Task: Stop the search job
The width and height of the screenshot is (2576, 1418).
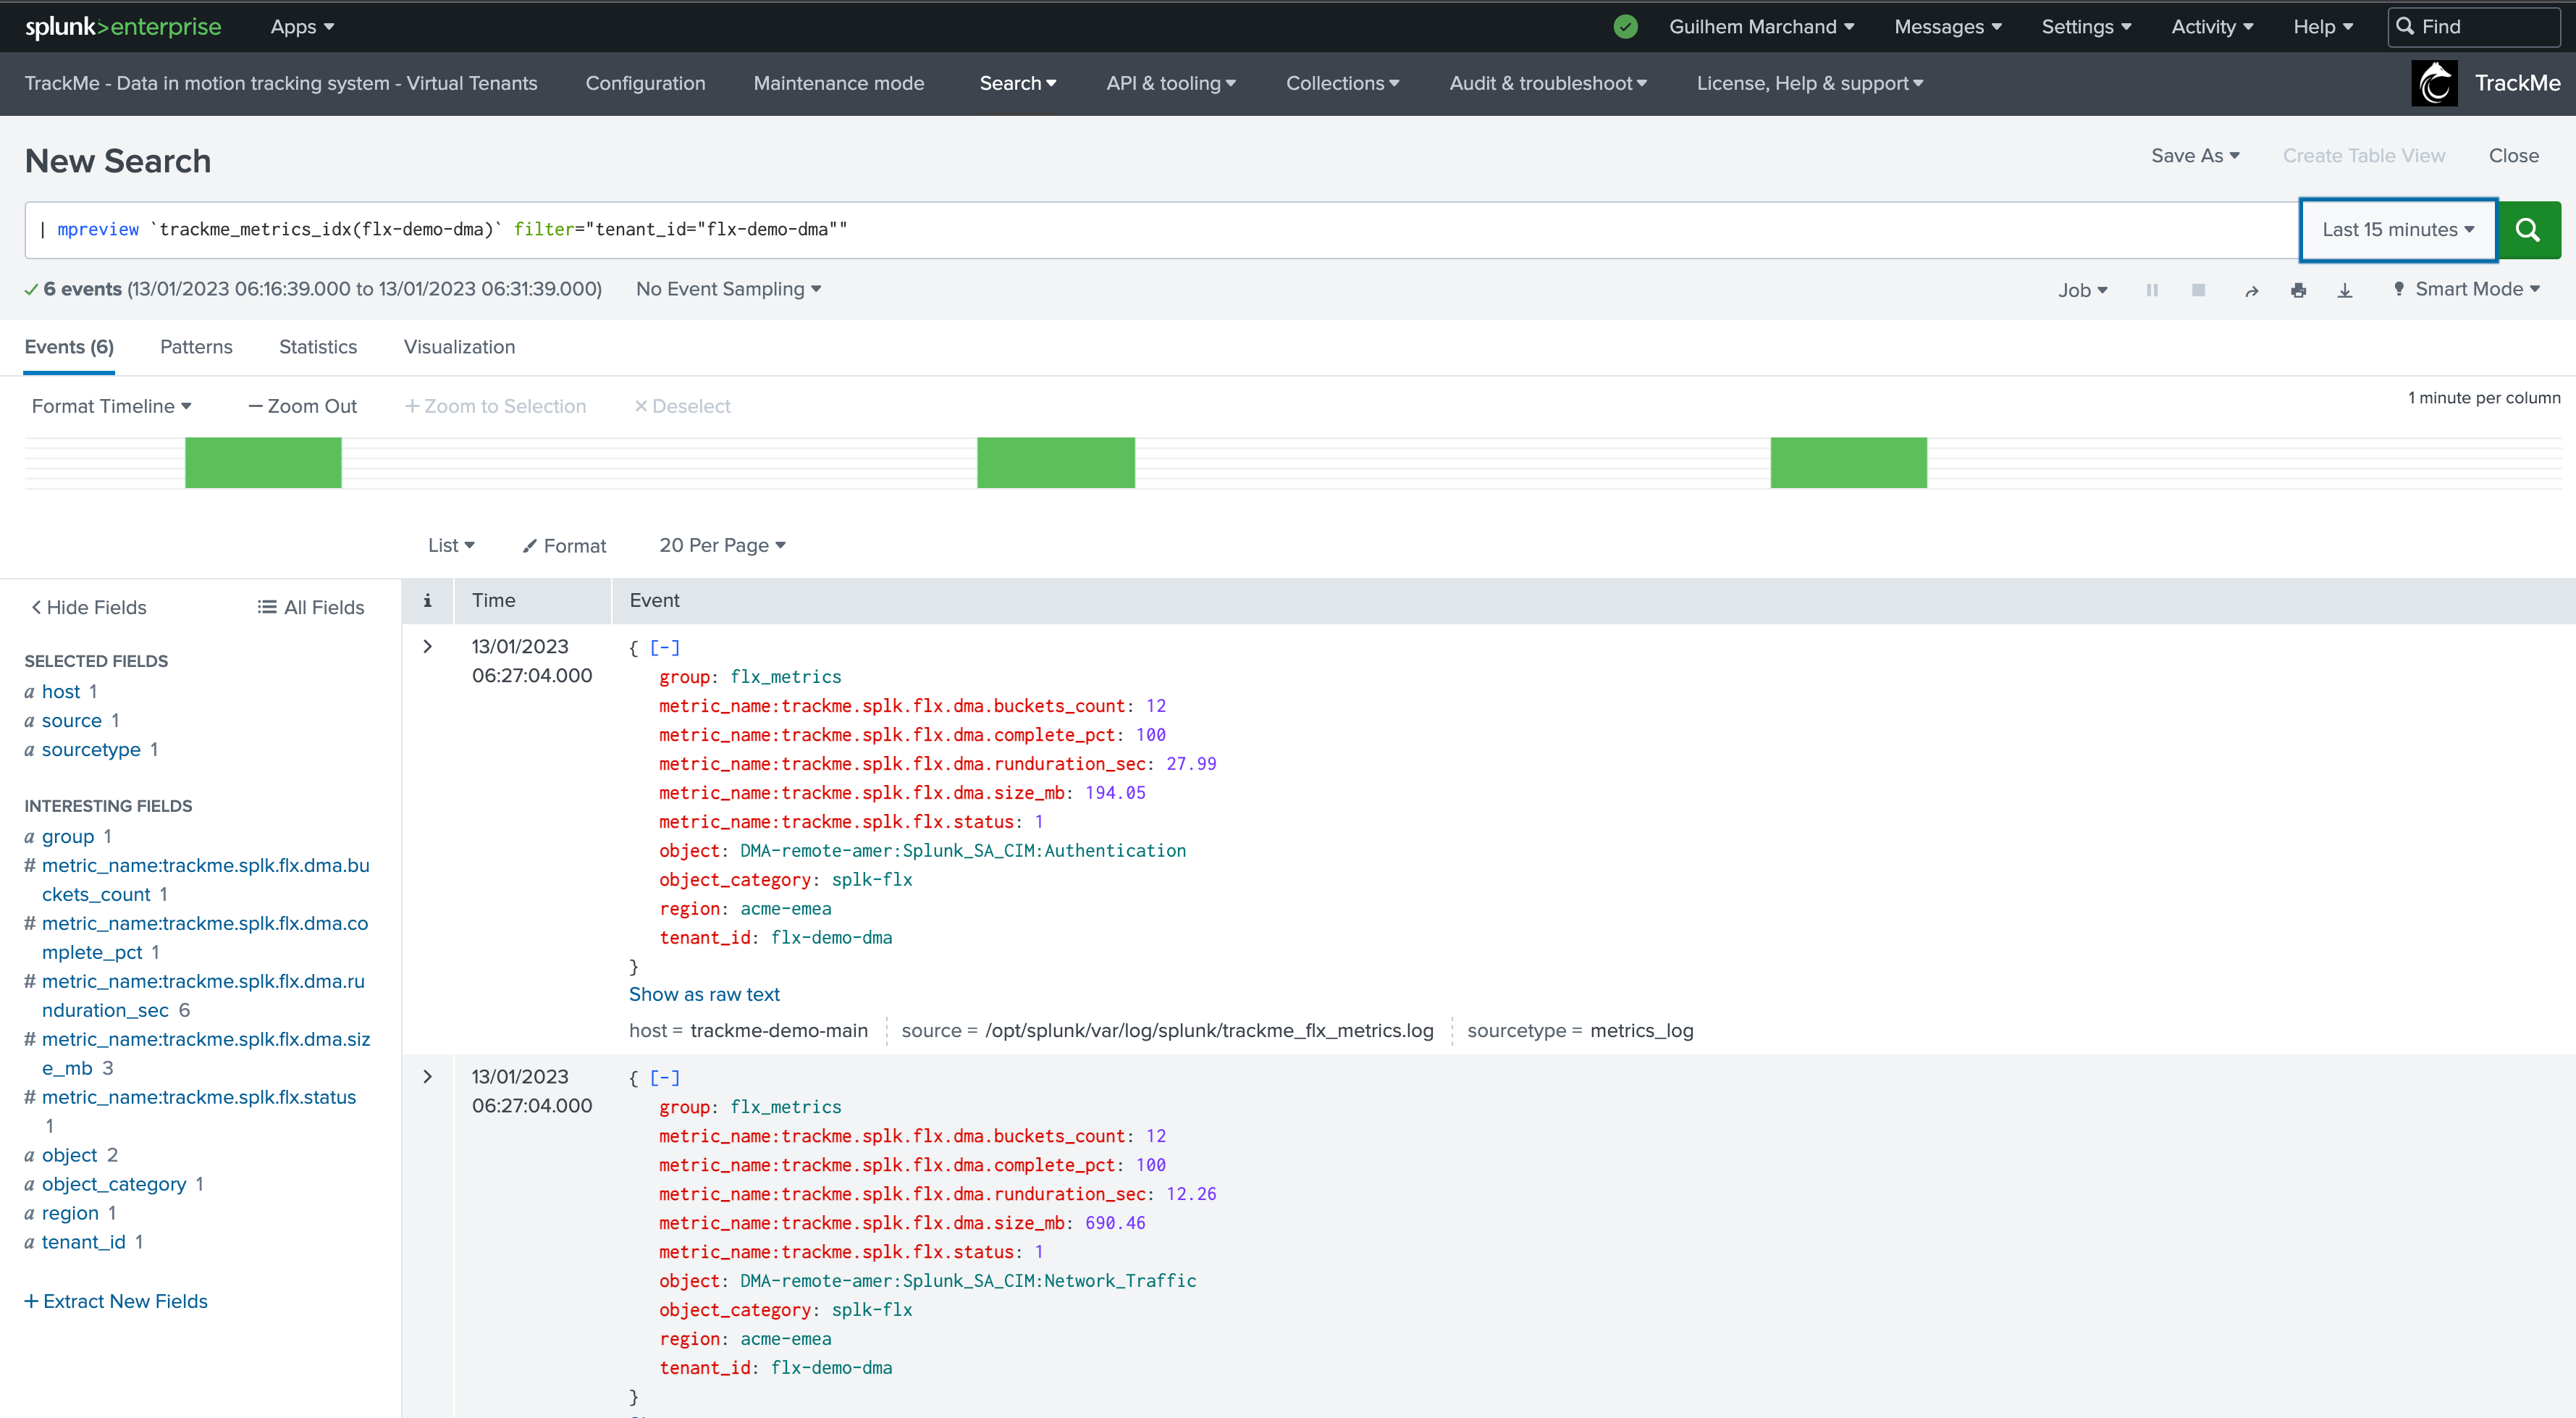Action: tap(2198, 290)
